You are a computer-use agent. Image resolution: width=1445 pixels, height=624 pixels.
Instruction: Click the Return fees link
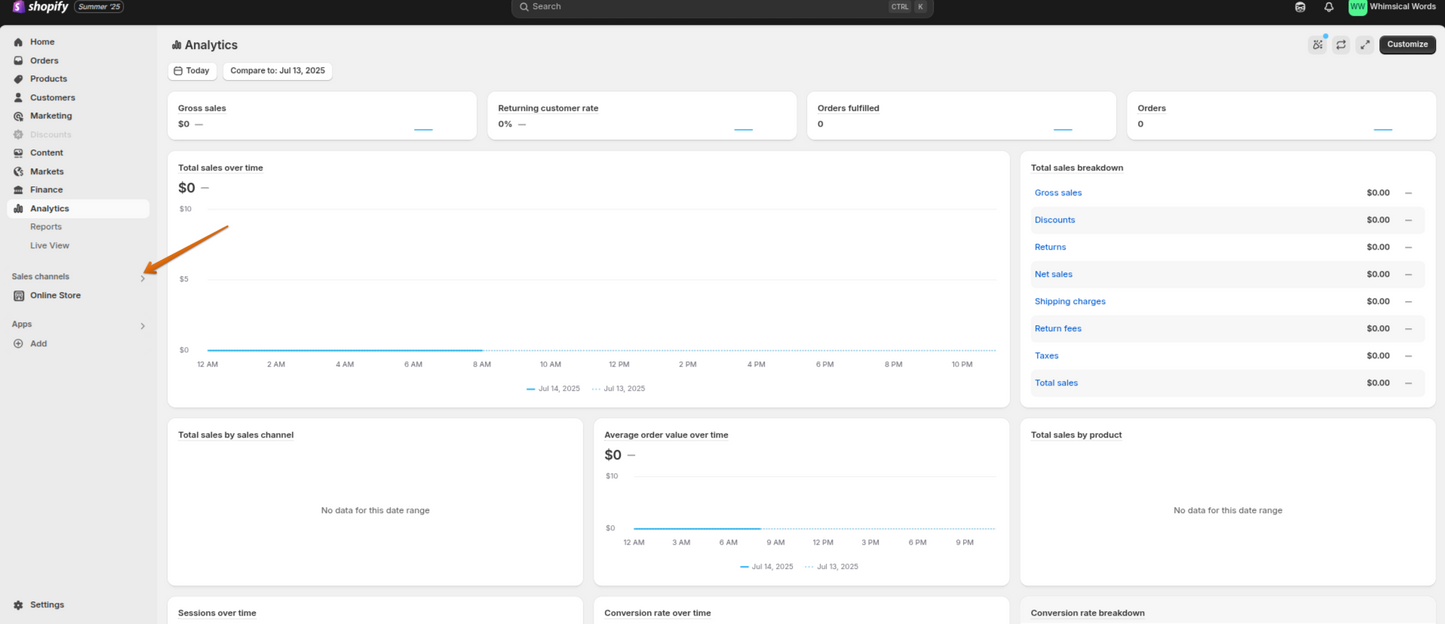[1058, 328]
